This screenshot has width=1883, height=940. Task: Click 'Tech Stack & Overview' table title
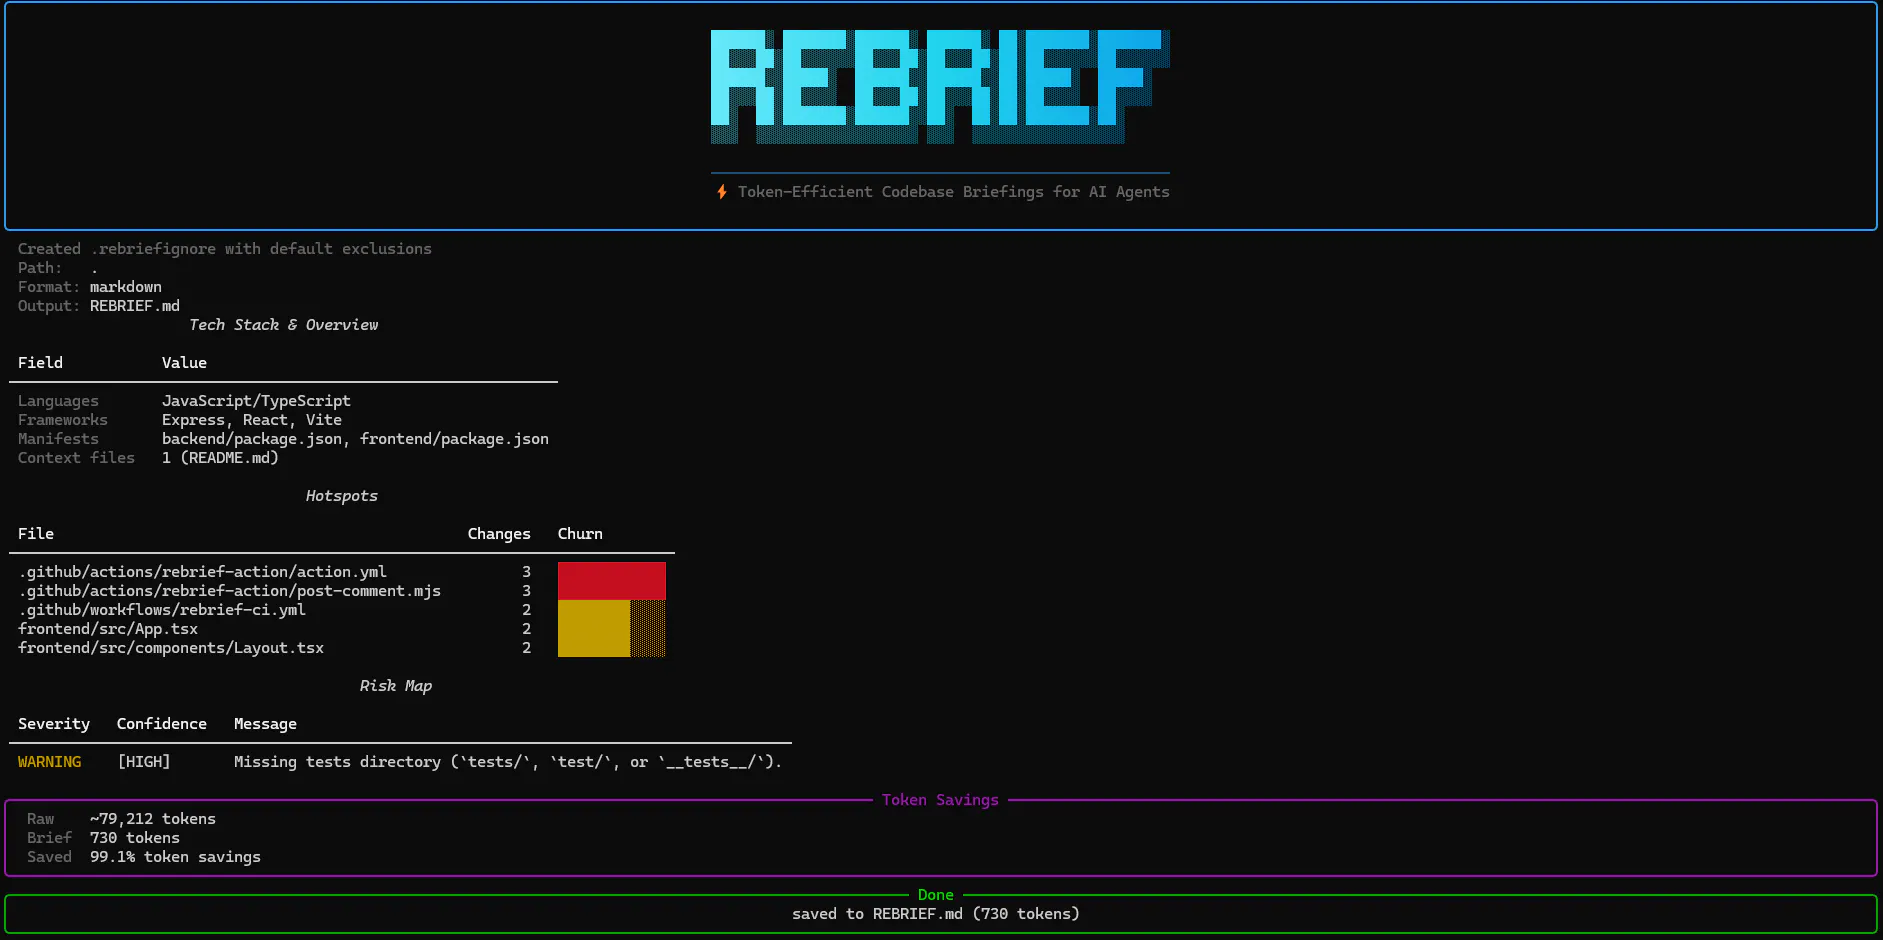click(x=284, y=325)
